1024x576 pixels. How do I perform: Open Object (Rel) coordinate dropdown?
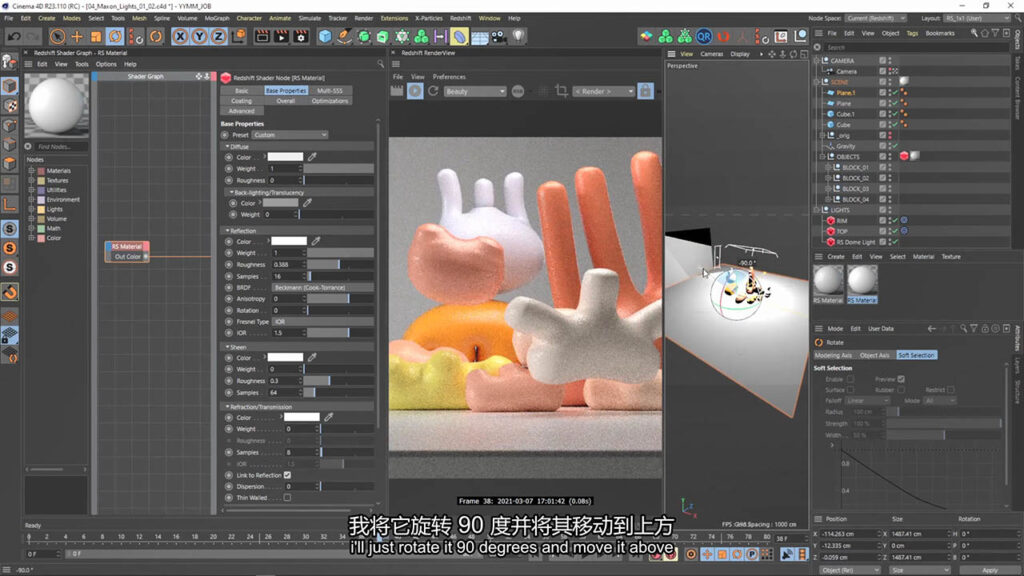pos(850,570)
